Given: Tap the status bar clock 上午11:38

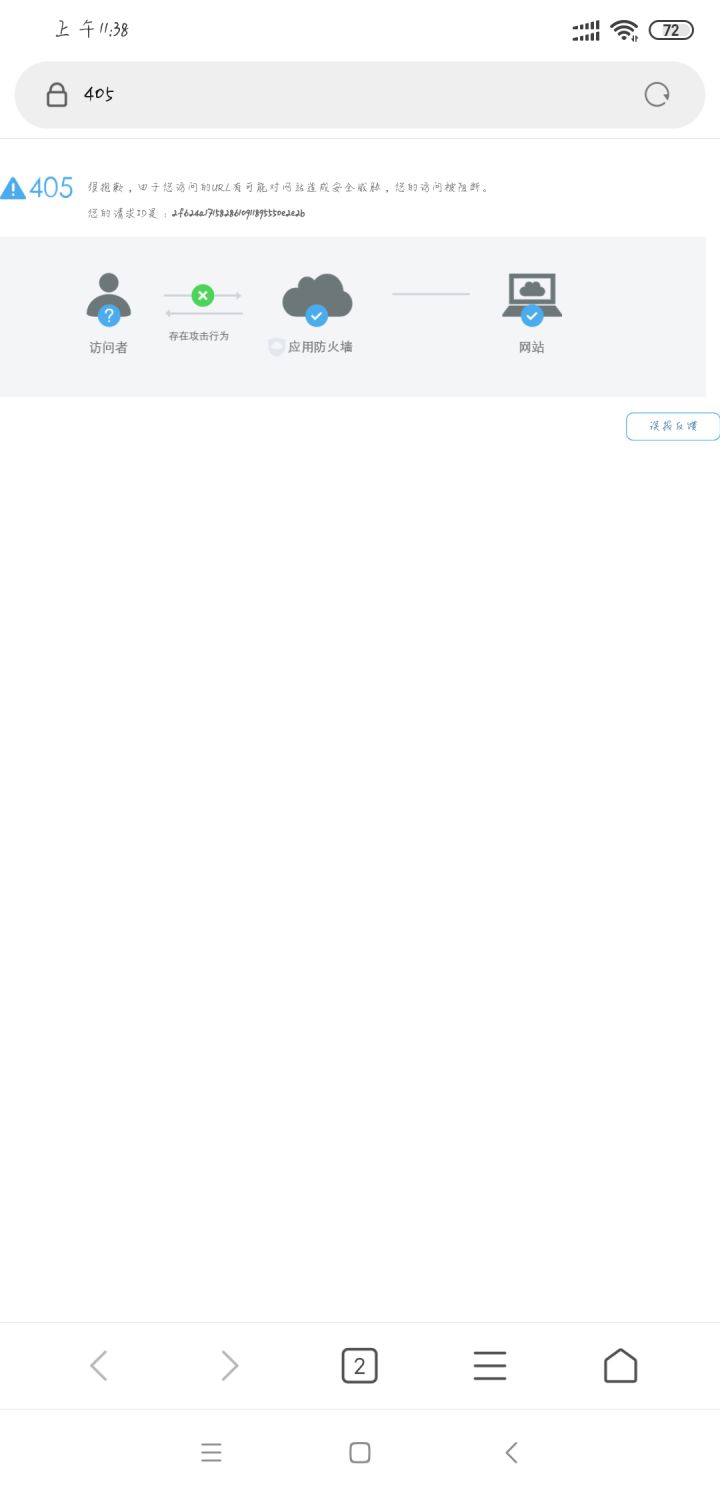Looking at the screenshot, I should pos(92,29).
